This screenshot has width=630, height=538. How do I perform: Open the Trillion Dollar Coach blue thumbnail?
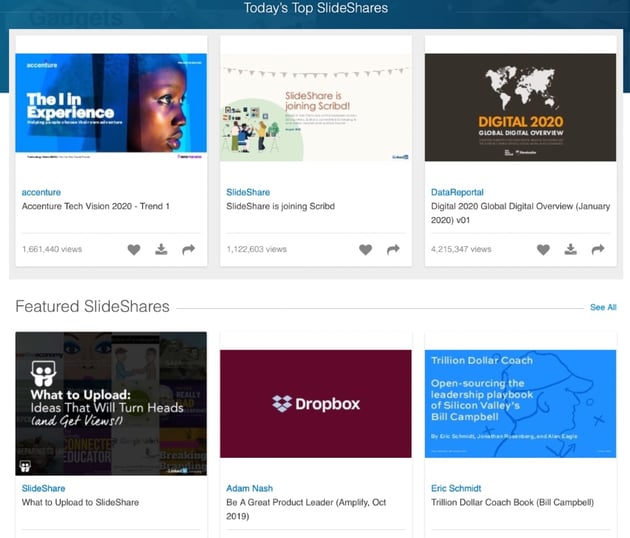[520, 403]
